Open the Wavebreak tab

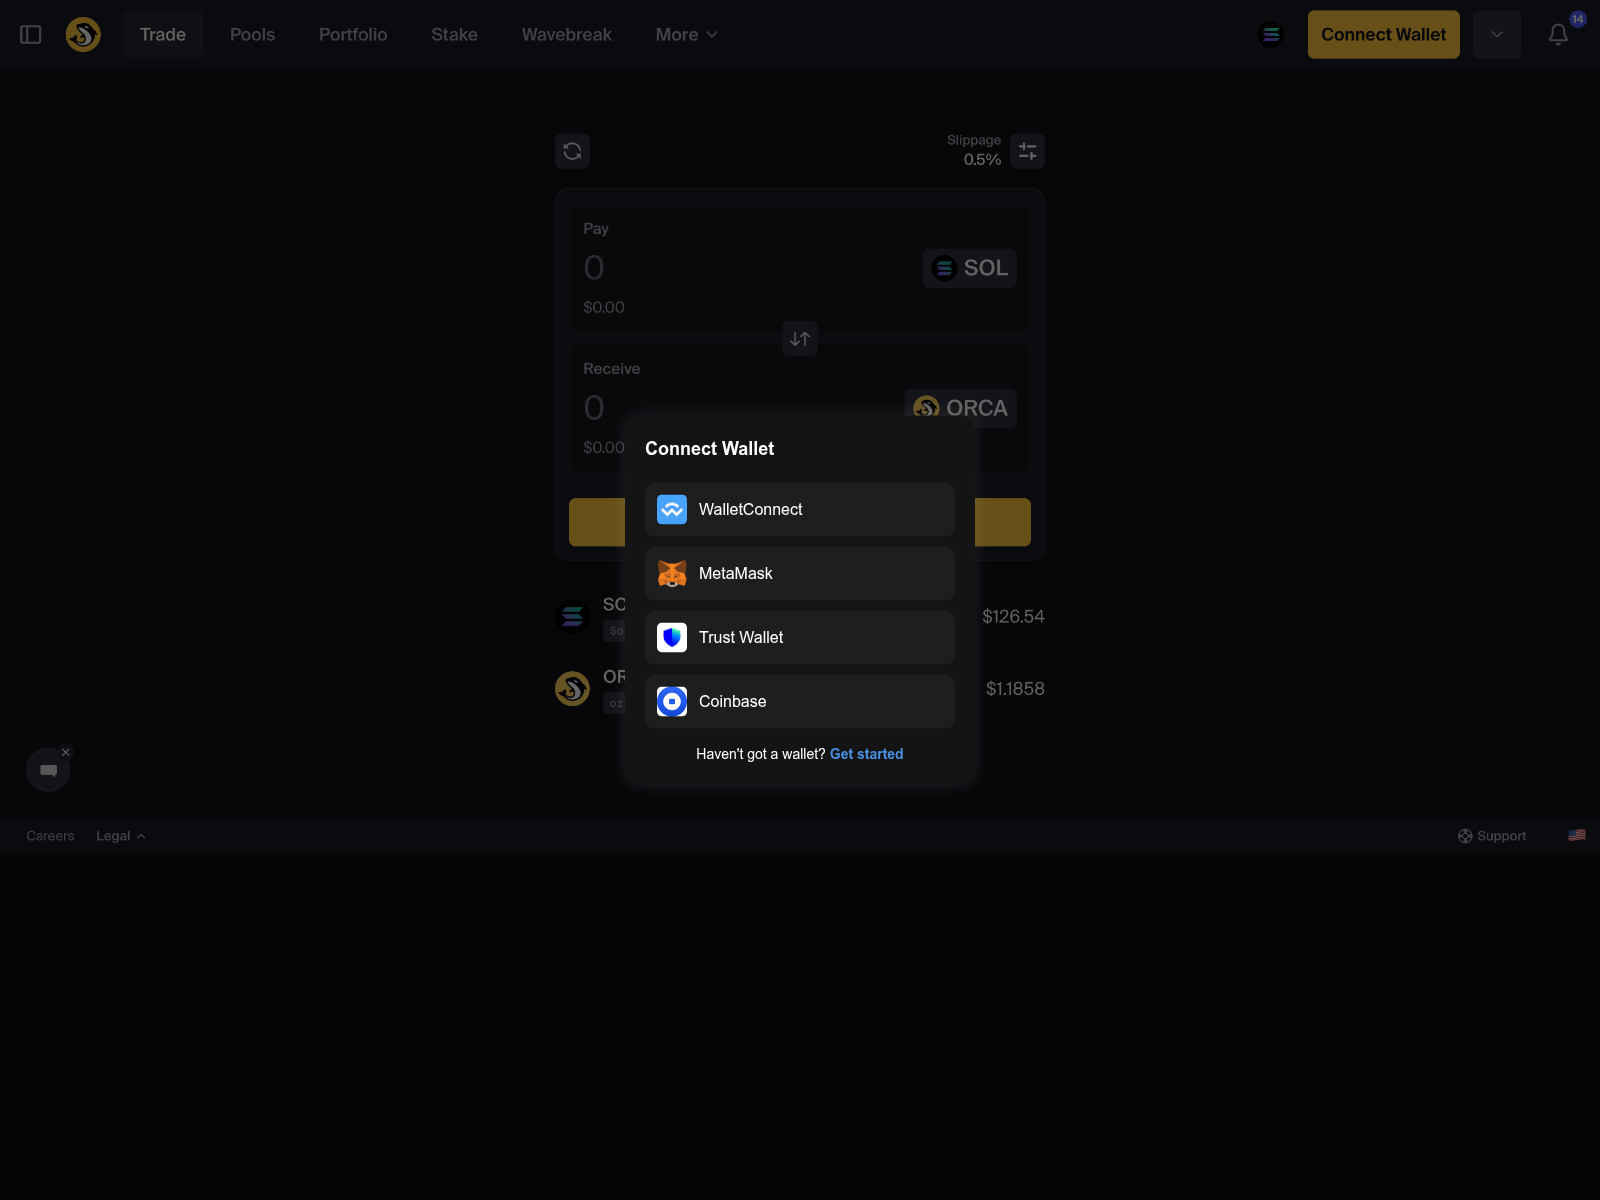pyautogui.click(x=566, y=35)
